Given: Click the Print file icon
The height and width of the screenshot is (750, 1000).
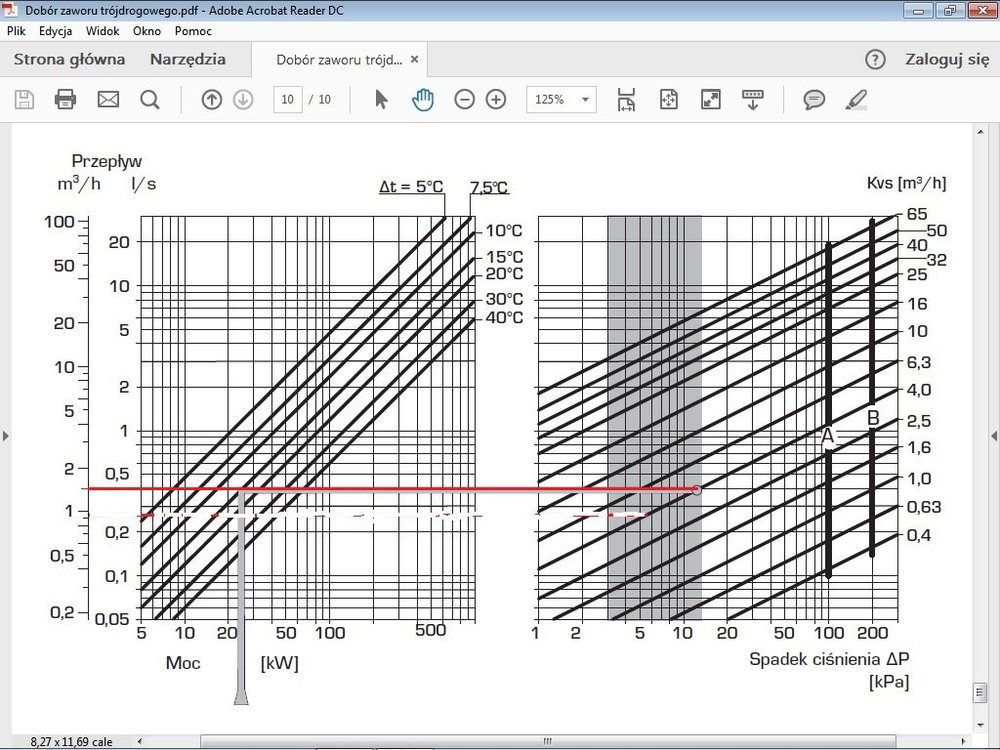Looking at the screenshot, I should (x=65, y=99).
